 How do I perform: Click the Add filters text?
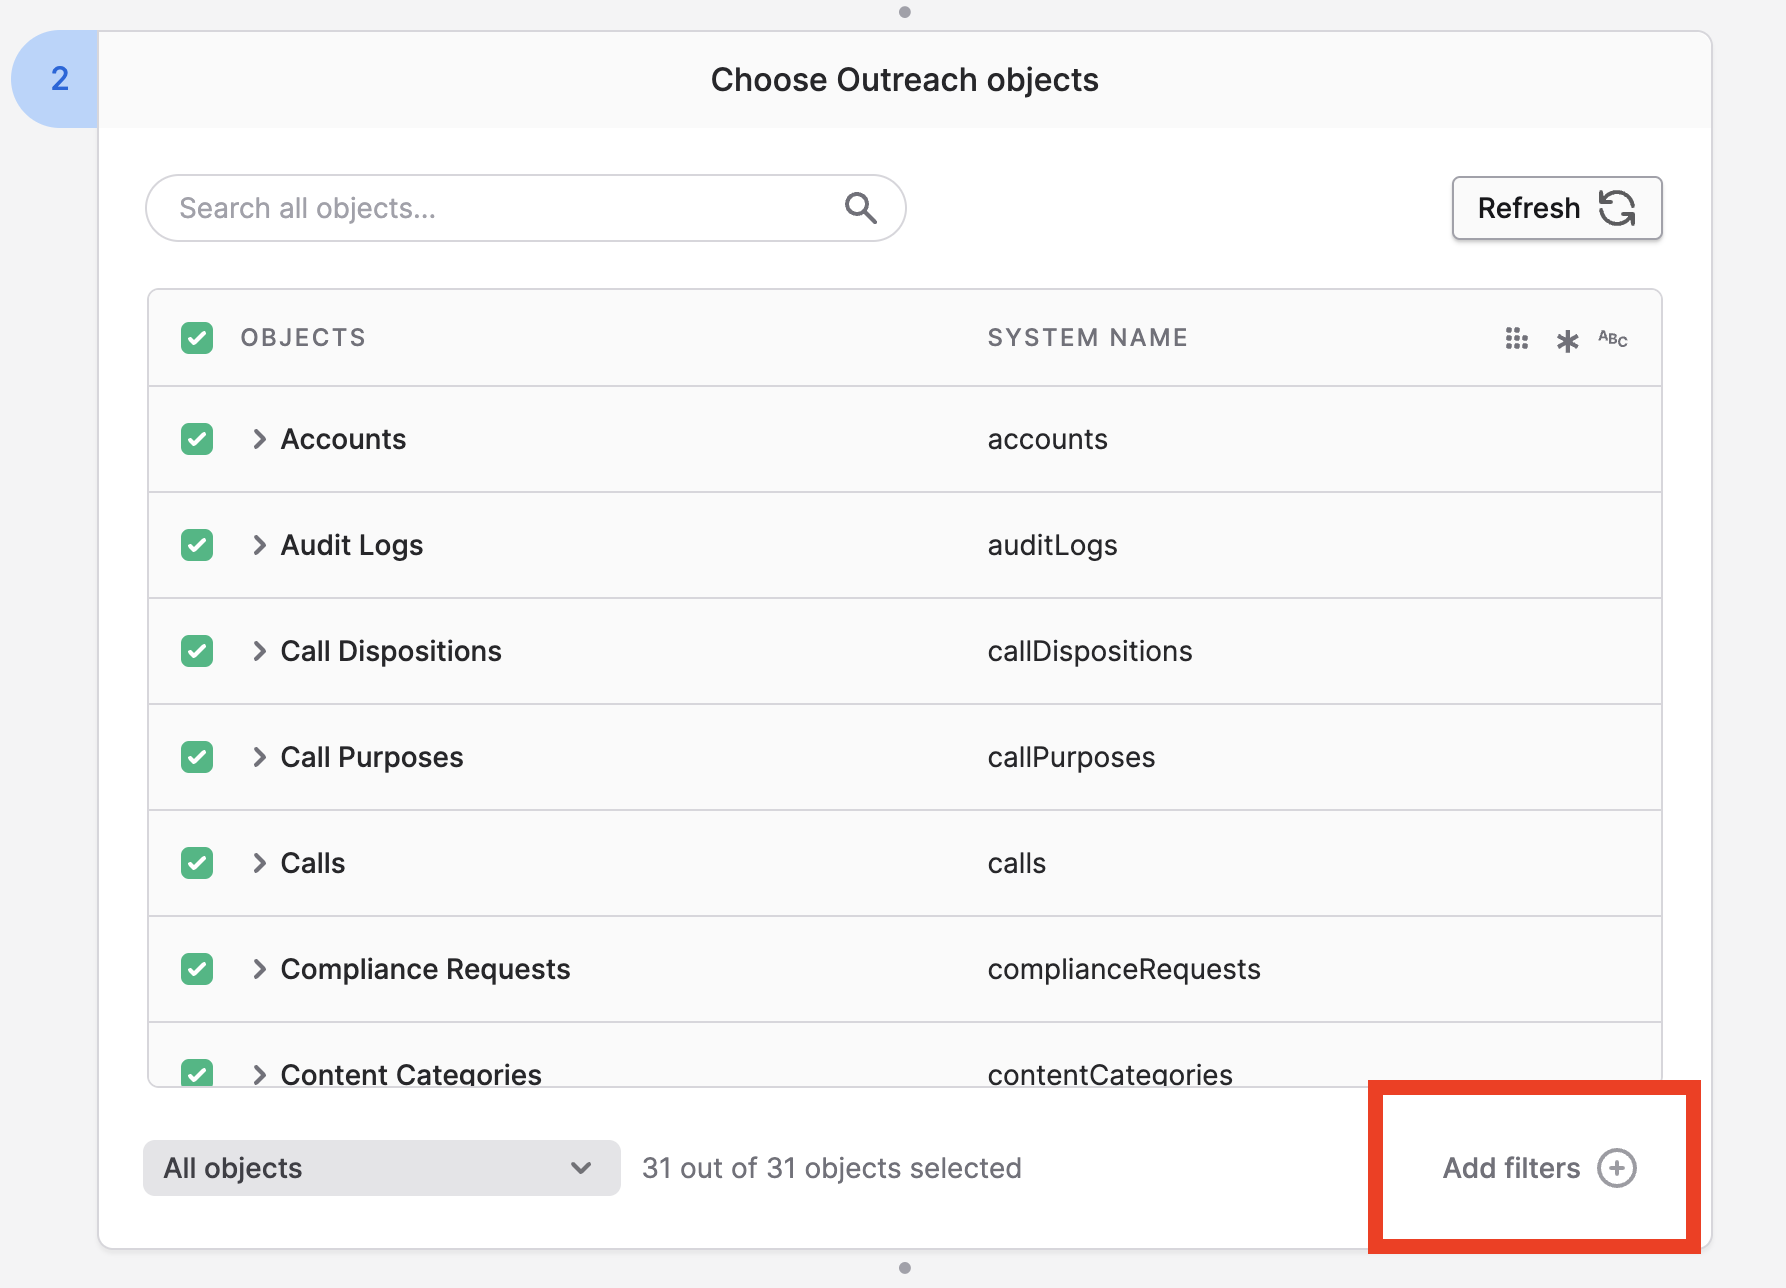(x=1511, y=1168)
